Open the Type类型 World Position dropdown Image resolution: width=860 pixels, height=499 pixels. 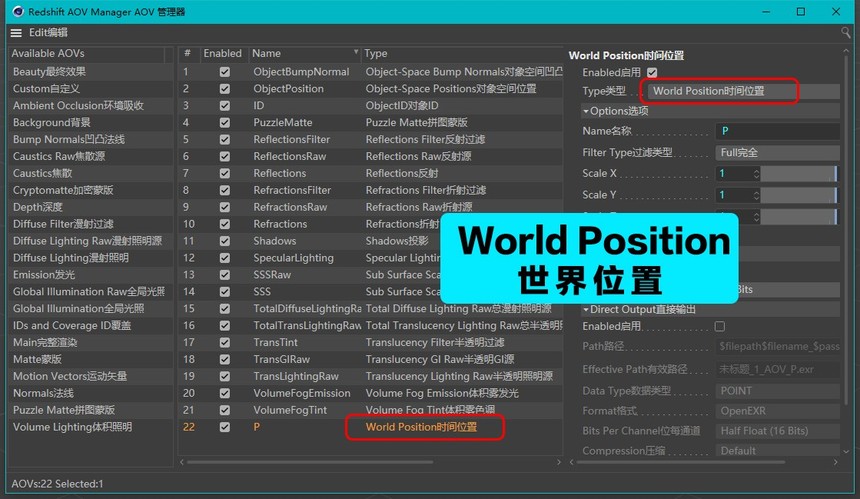[x=743, y=91]
